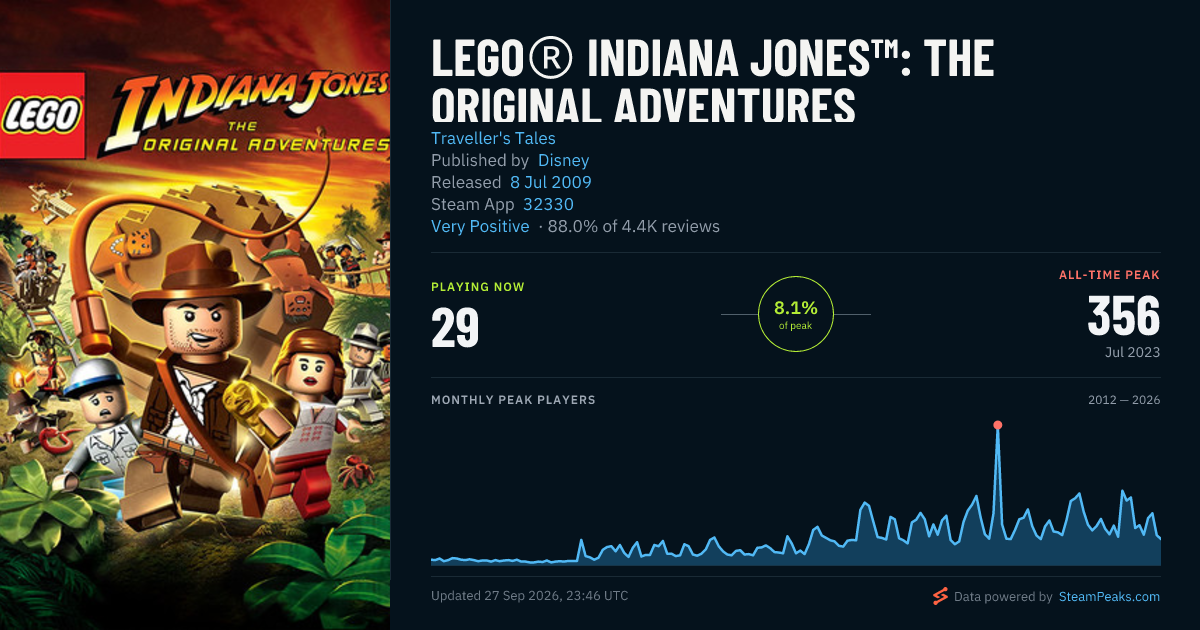This screenshot has width=1200, height=630.
Task: Click the Playing Now count of 29
Action: coord(455,328)
